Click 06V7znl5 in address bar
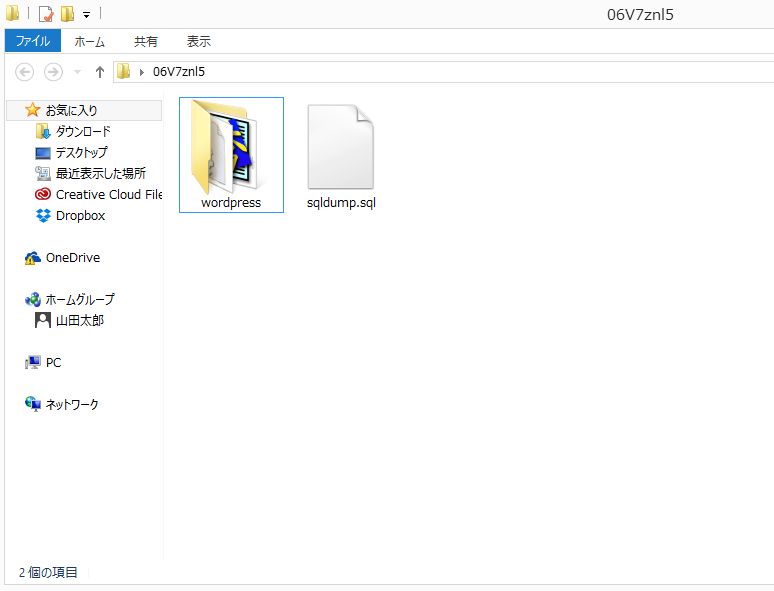This screenshot has height=591, width=774. (x=179, y=72)
